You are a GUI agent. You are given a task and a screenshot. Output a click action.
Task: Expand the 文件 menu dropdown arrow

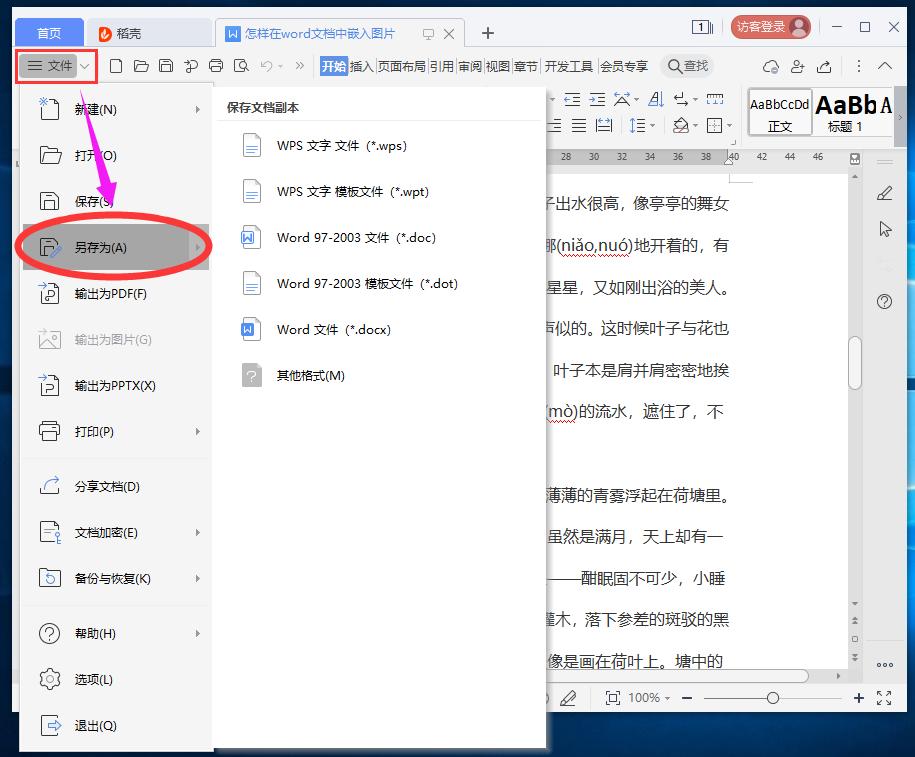(x=84, y=65)
